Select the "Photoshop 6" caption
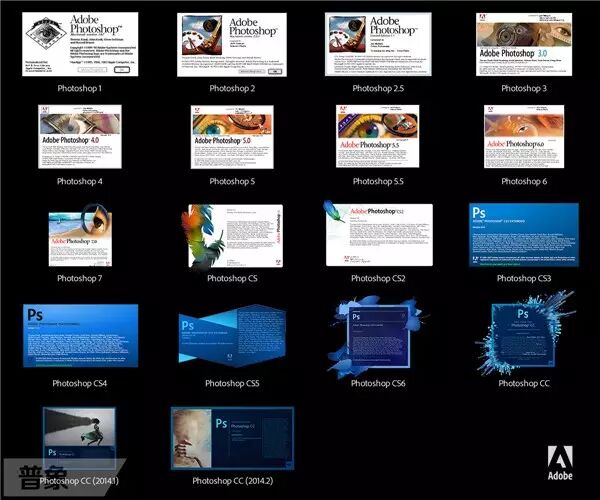The height and width of the screenshot is (500, 600). click(x=524, y=181)
